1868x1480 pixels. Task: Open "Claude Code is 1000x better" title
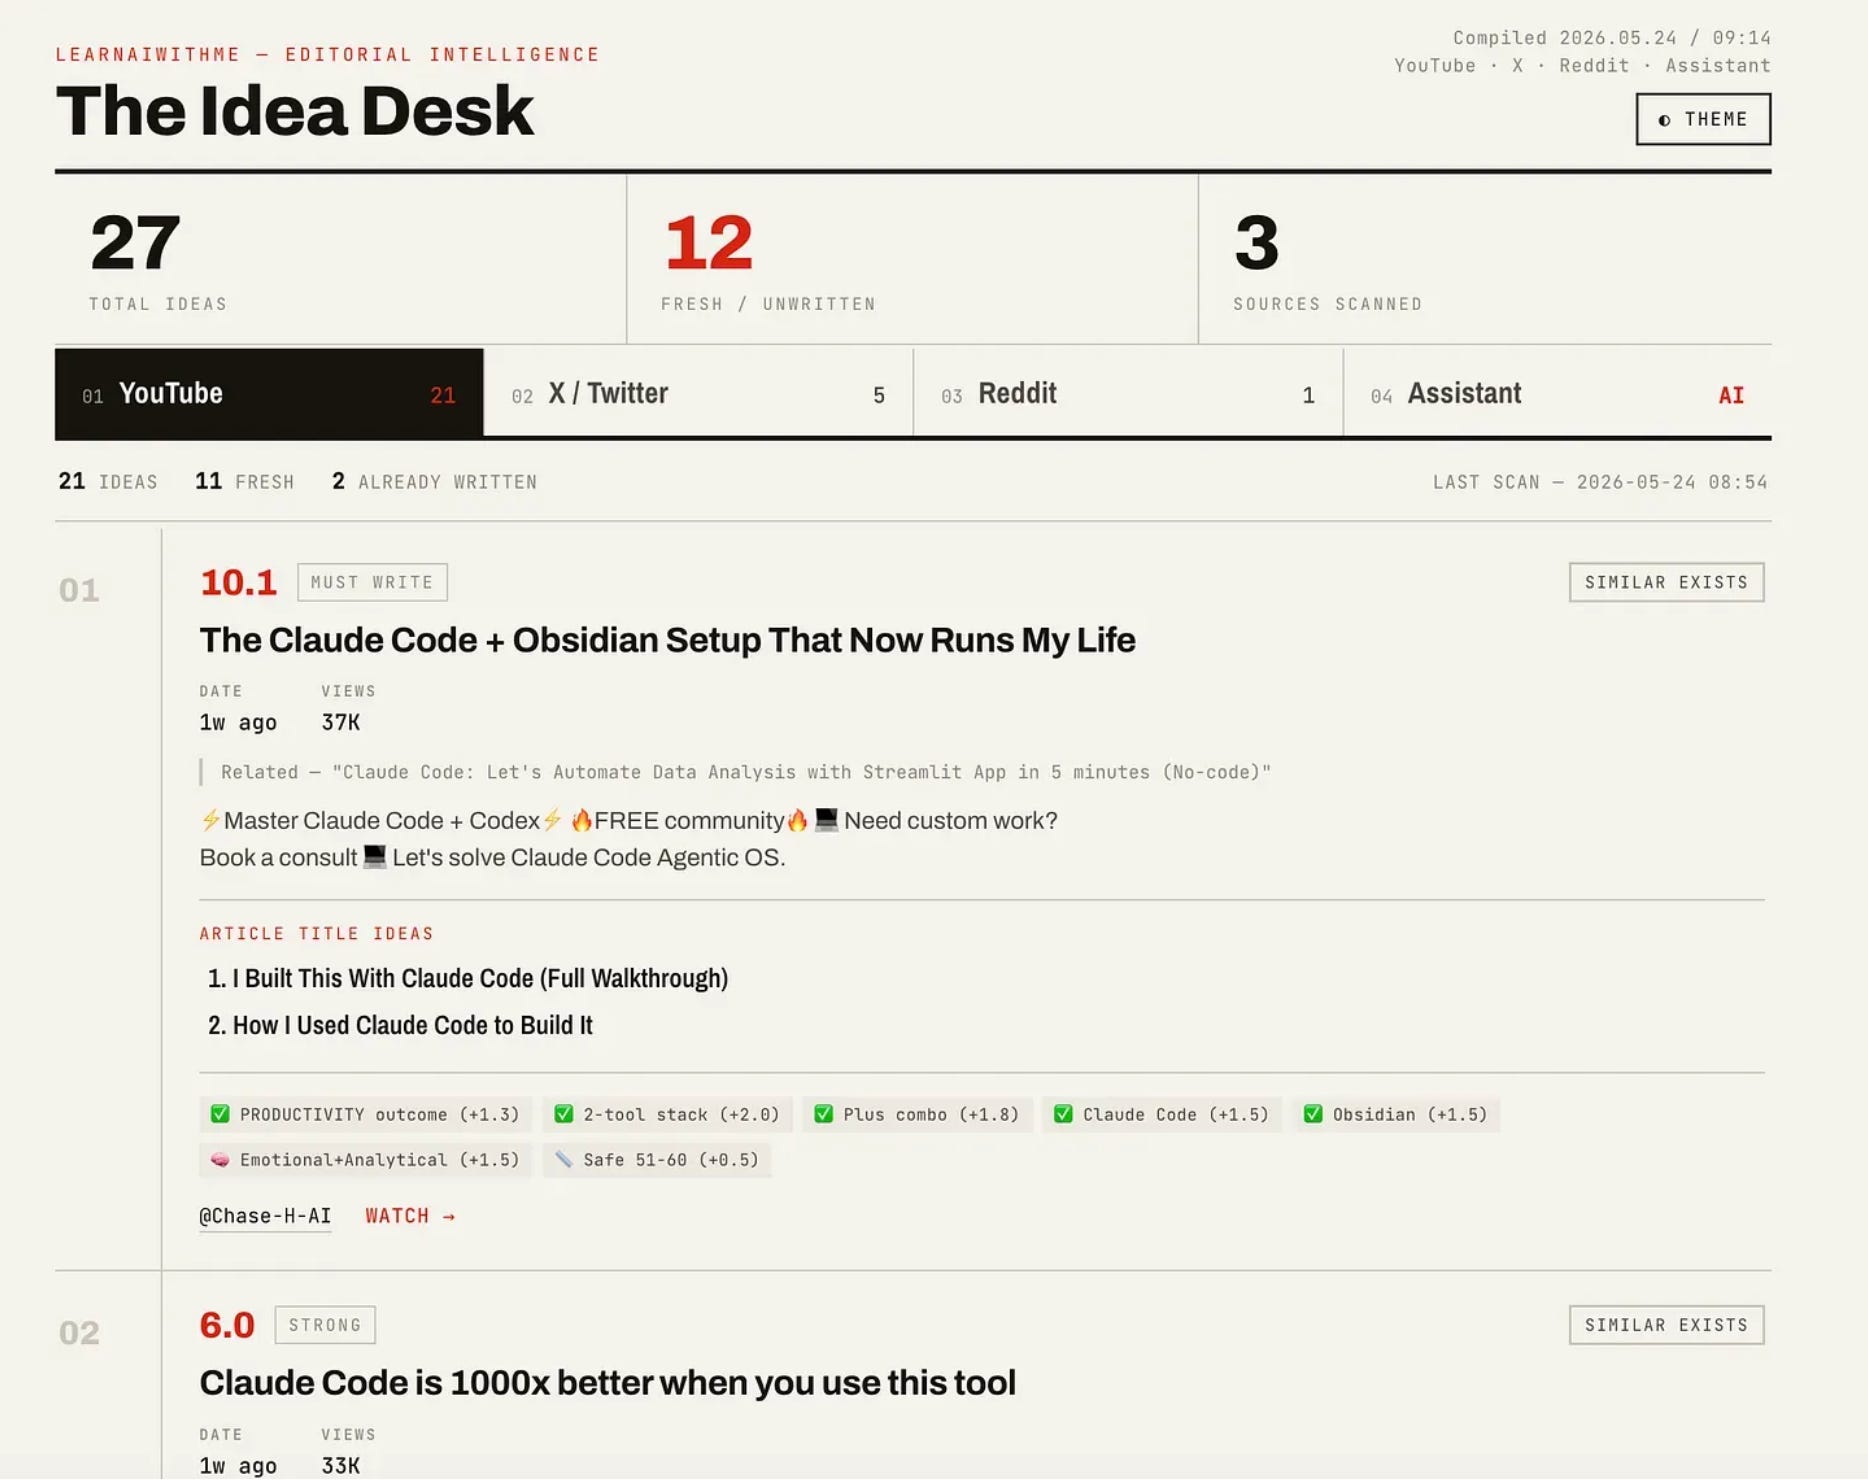pos(607,1383)
